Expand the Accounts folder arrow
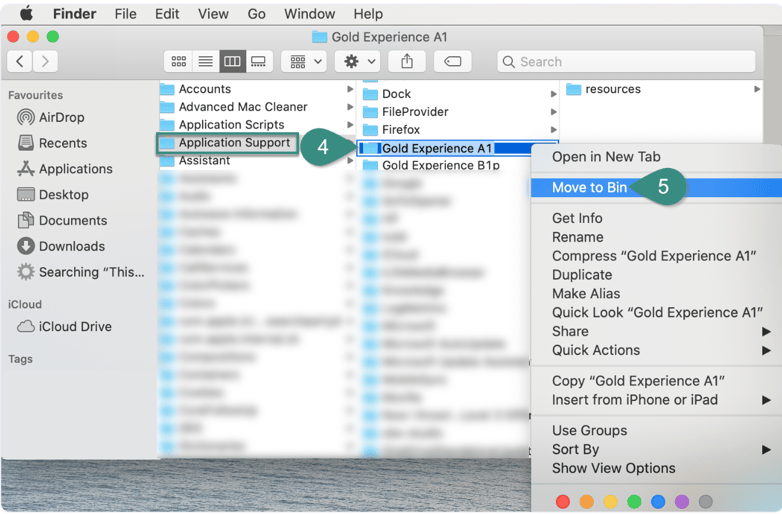This screenshot has width=782, height=514. [x=350, y=89]
